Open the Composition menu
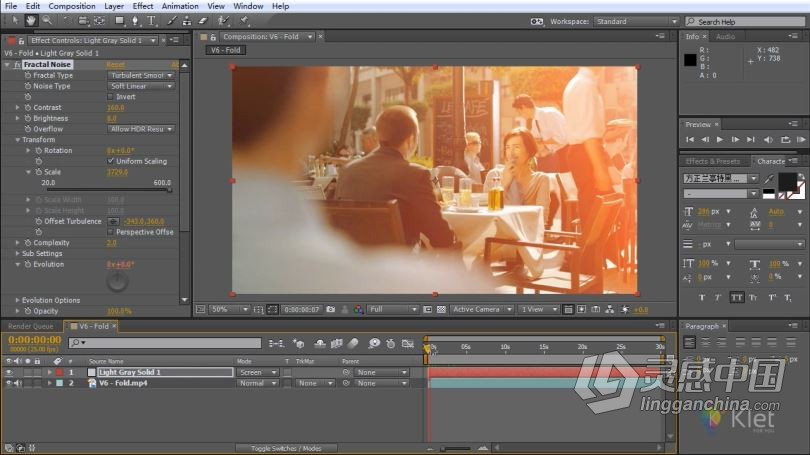The width and height of the screenshot is (810, 455). [72, 6]
